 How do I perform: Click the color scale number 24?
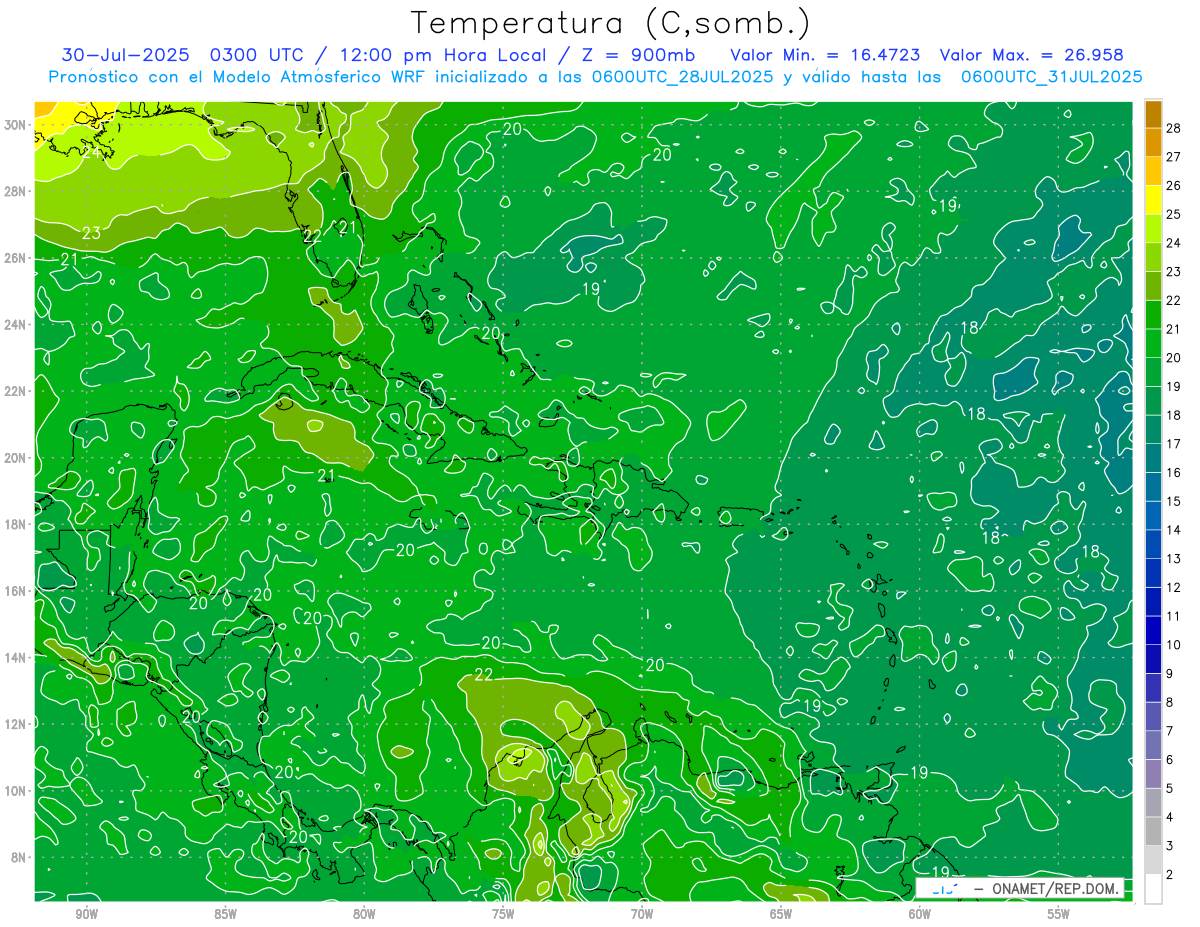tap(1174, 243)
